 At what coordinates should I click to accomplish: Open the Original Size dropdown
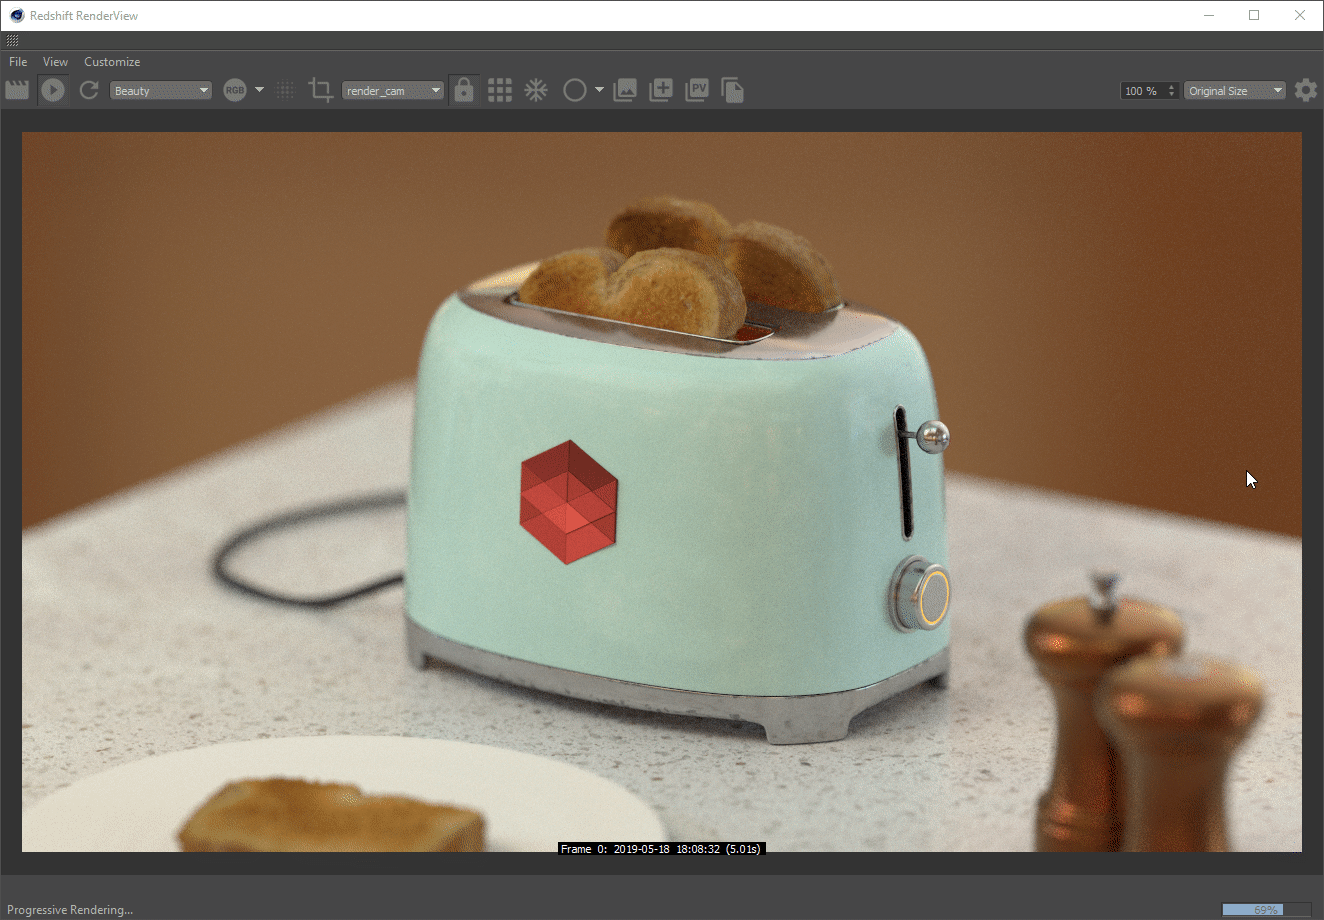click(x=1235, y=91)
